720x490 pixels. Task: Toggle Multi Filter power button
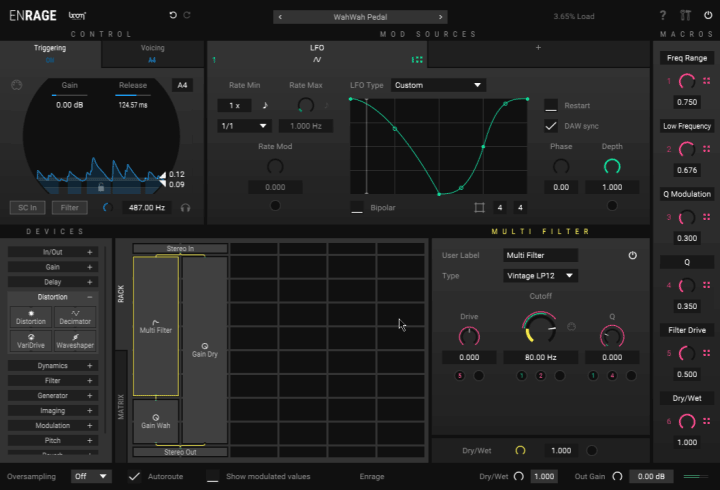(632, 256)
